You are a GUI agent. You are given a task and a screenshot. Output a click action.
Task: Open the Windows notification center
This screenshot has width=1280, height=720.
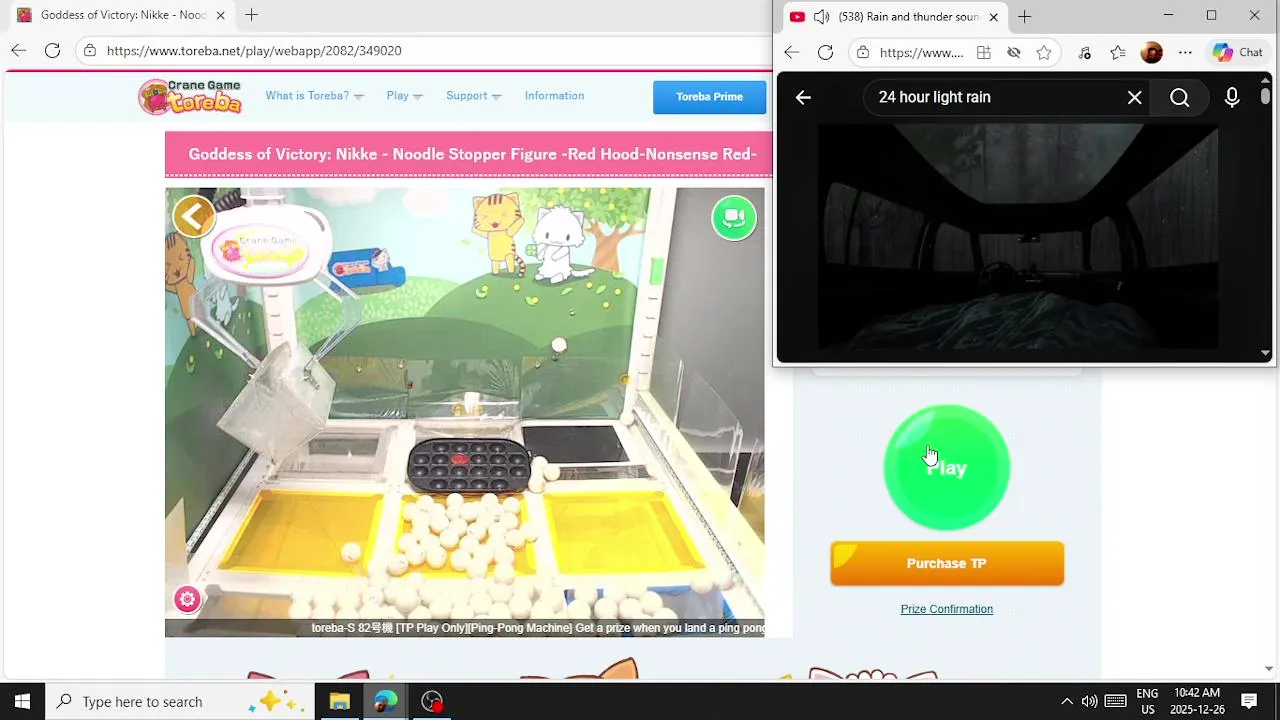click(x=1249, y=701)
